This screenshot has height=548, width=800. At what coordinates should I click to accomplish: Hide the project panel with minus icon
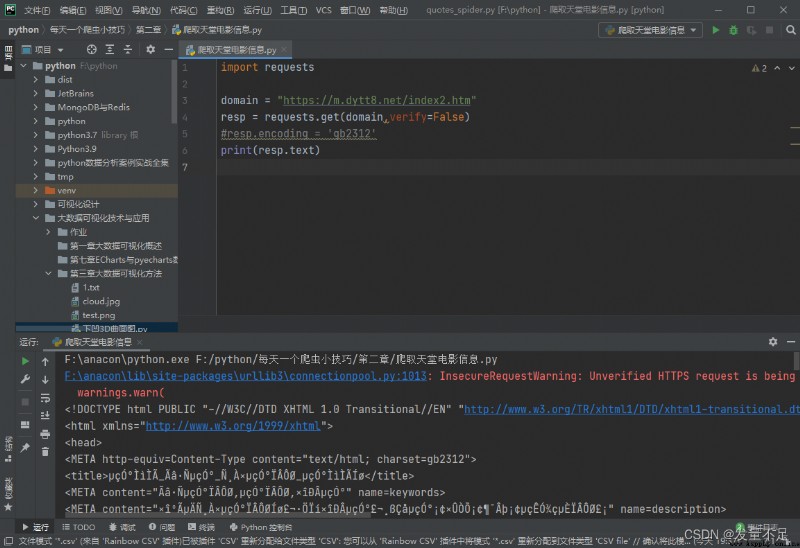coord(169,49)
